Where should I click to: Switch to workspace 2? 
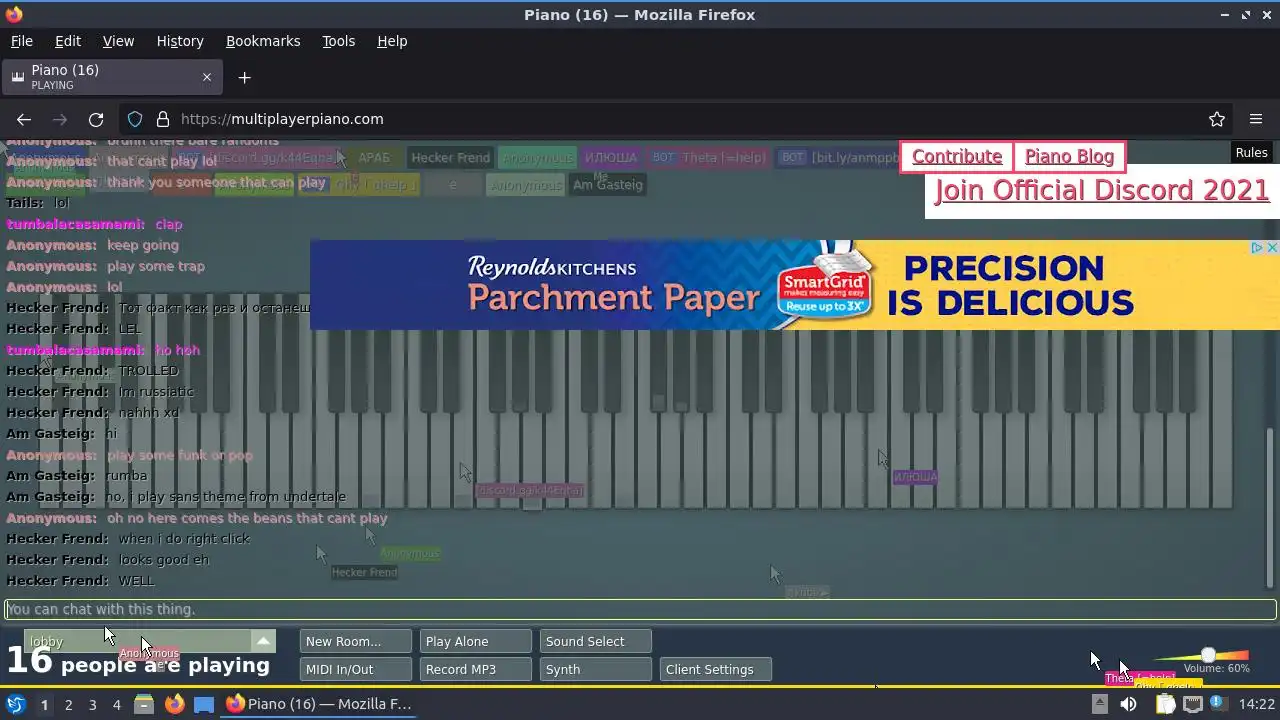click(x=68, y=704)
